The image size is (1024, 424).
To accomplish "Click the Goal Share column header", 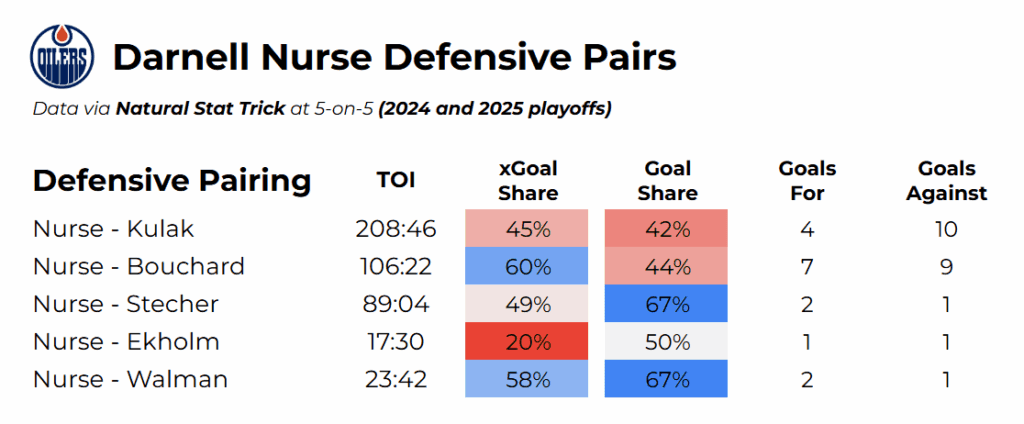I will (667, 181).
